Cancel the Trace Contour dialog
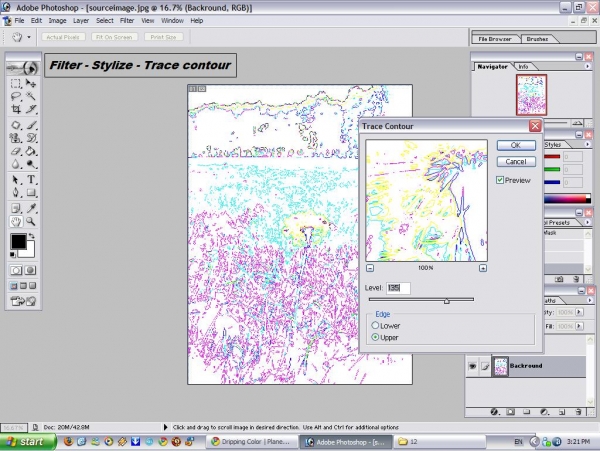Viewport: 600px width, 451px height. pos(516,161)
